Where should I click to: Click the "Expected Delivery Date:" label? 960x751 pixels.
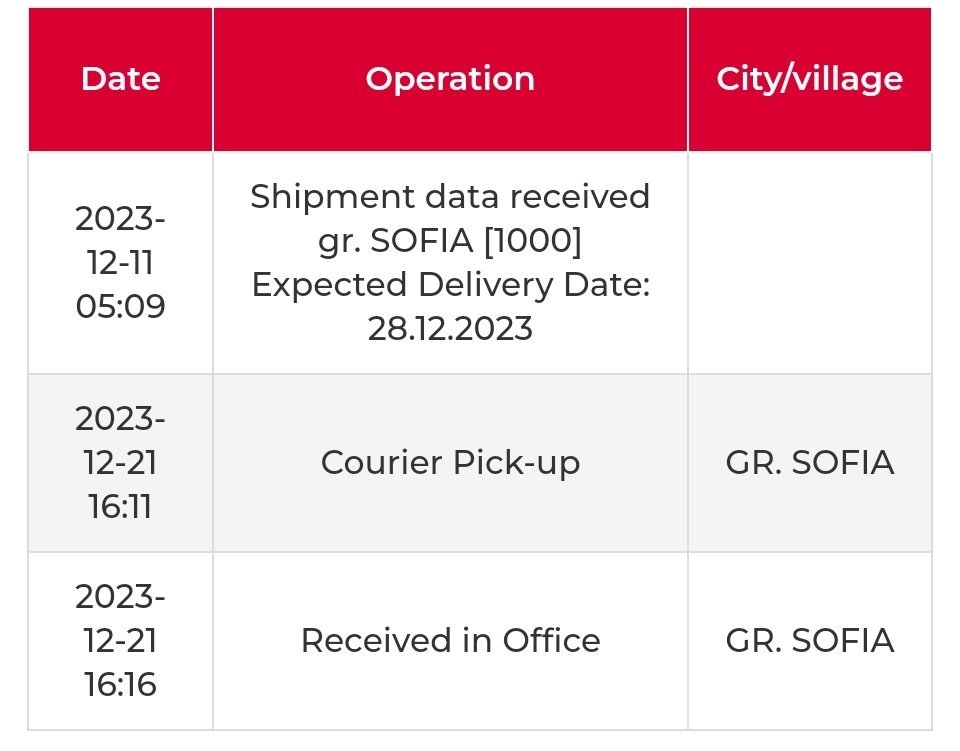(450, 285)
